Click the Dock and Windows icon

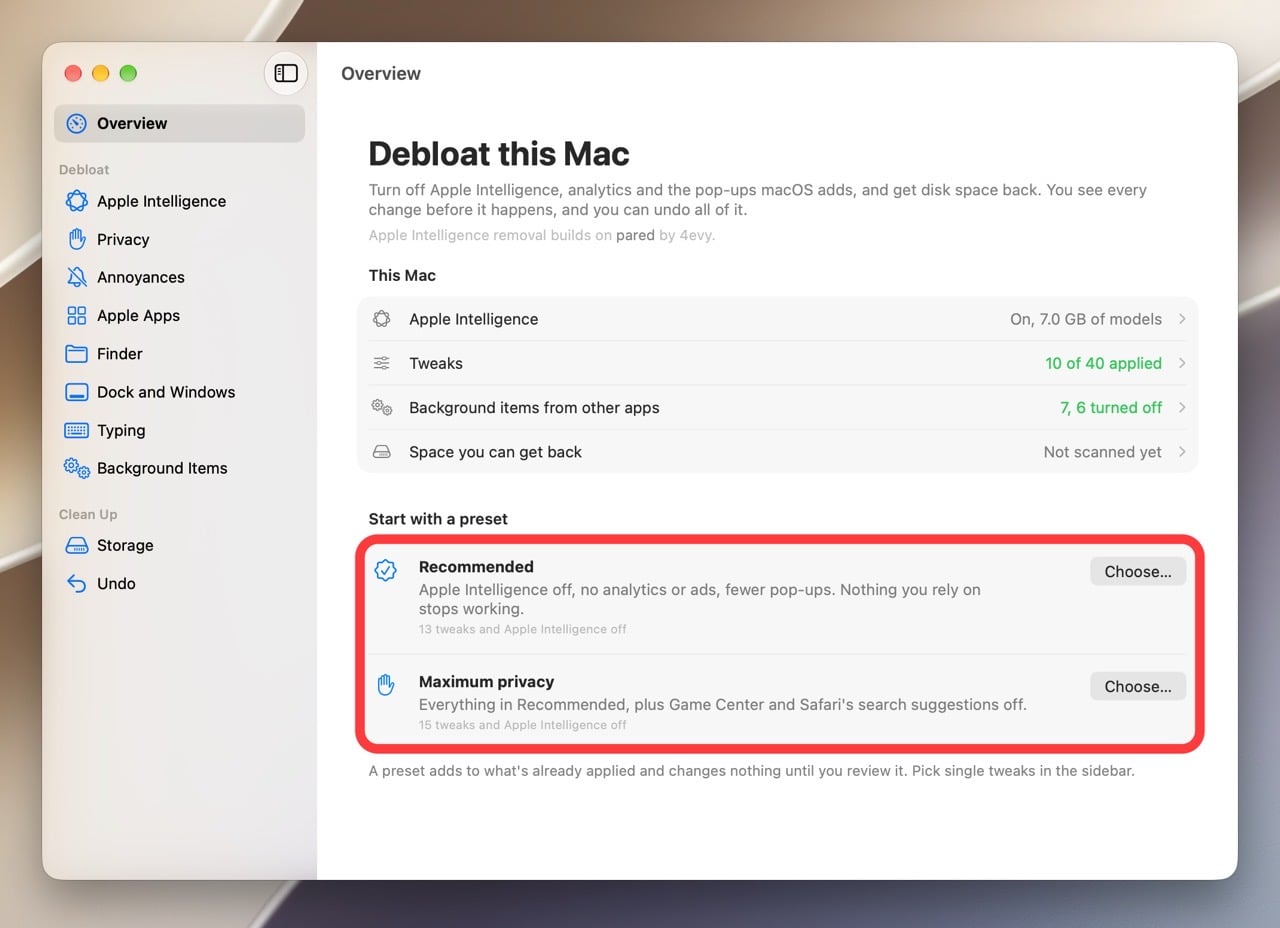(76, 392)
